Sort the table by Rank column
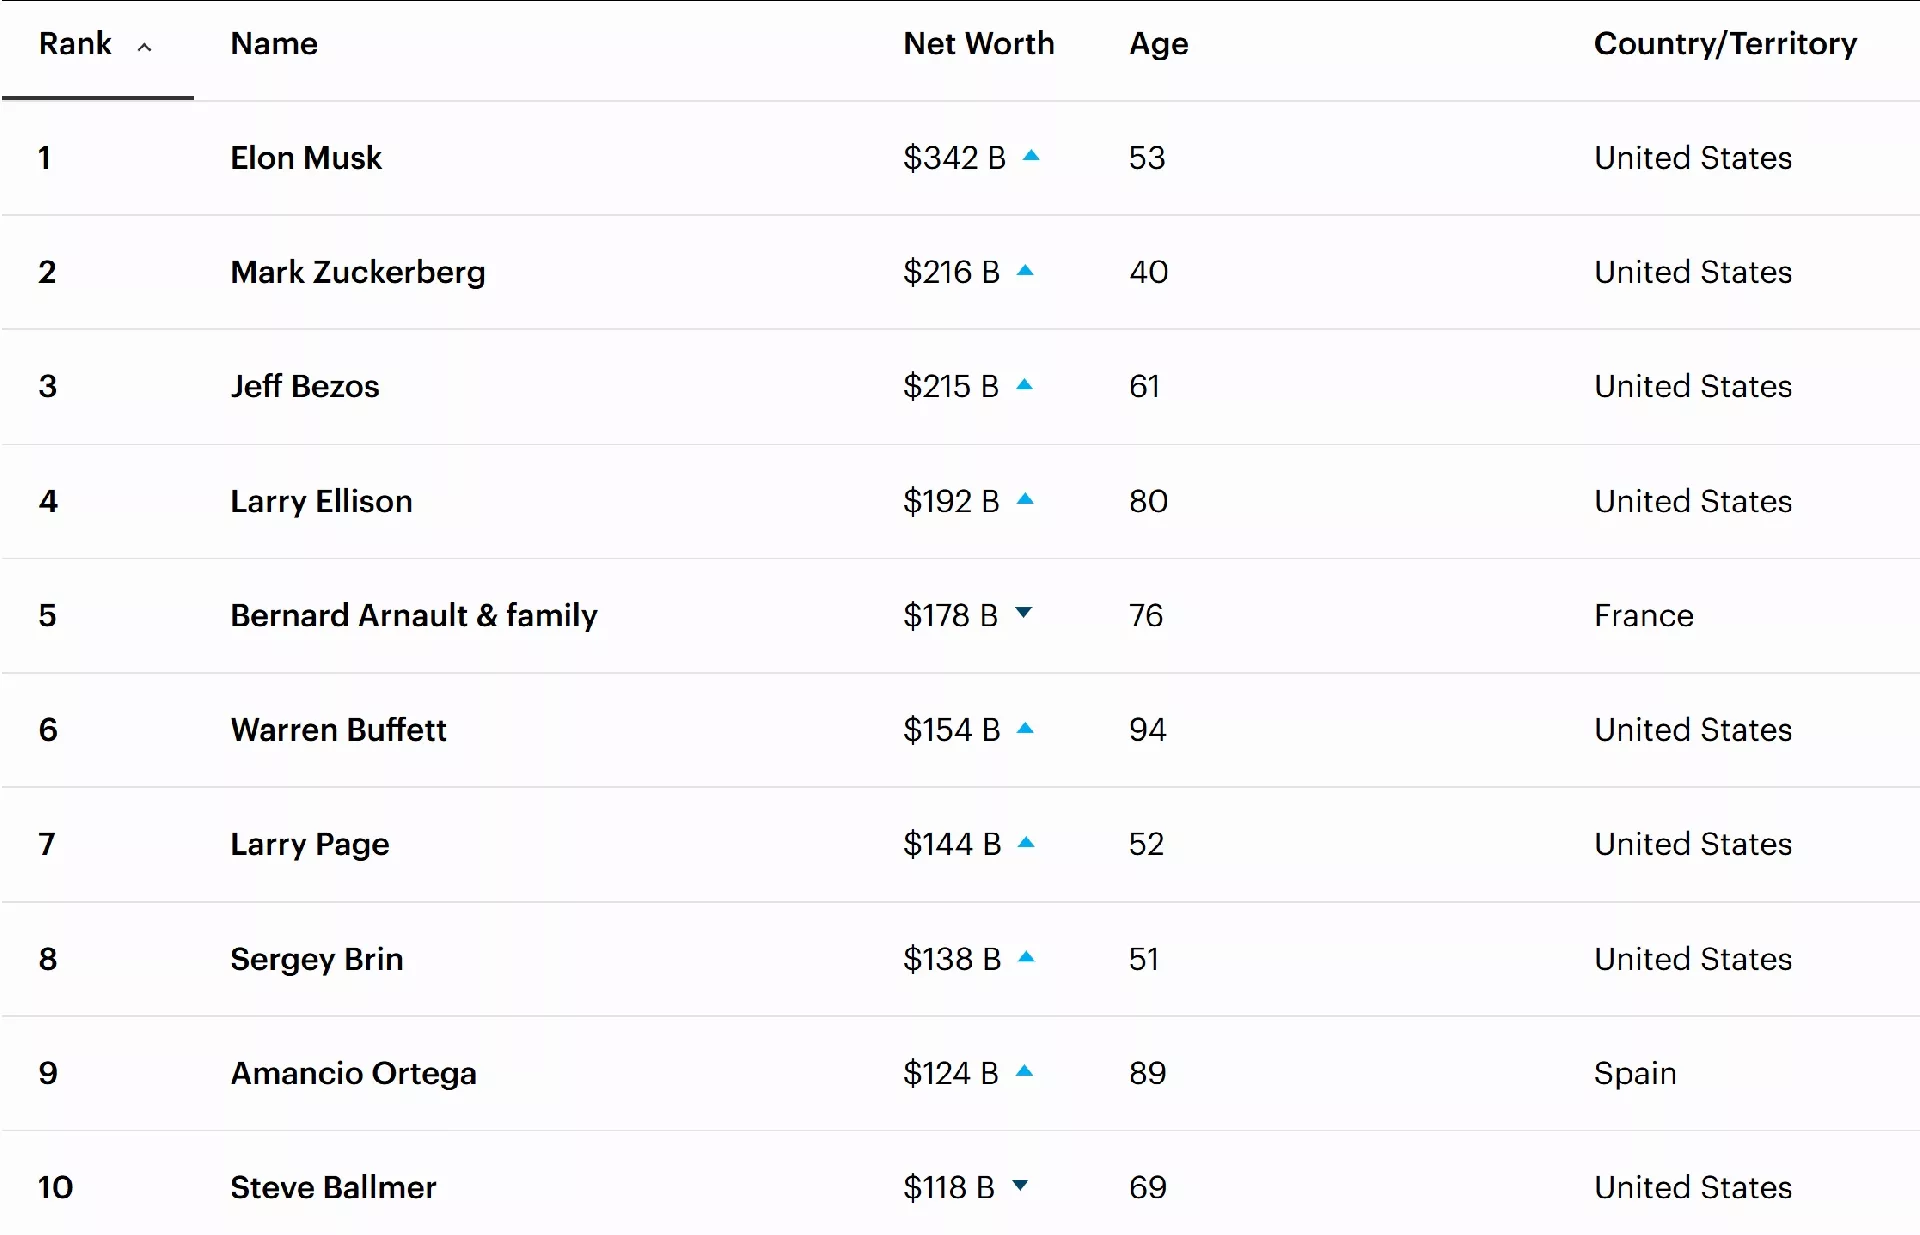 pyautogui.click(x=75, y=44)
